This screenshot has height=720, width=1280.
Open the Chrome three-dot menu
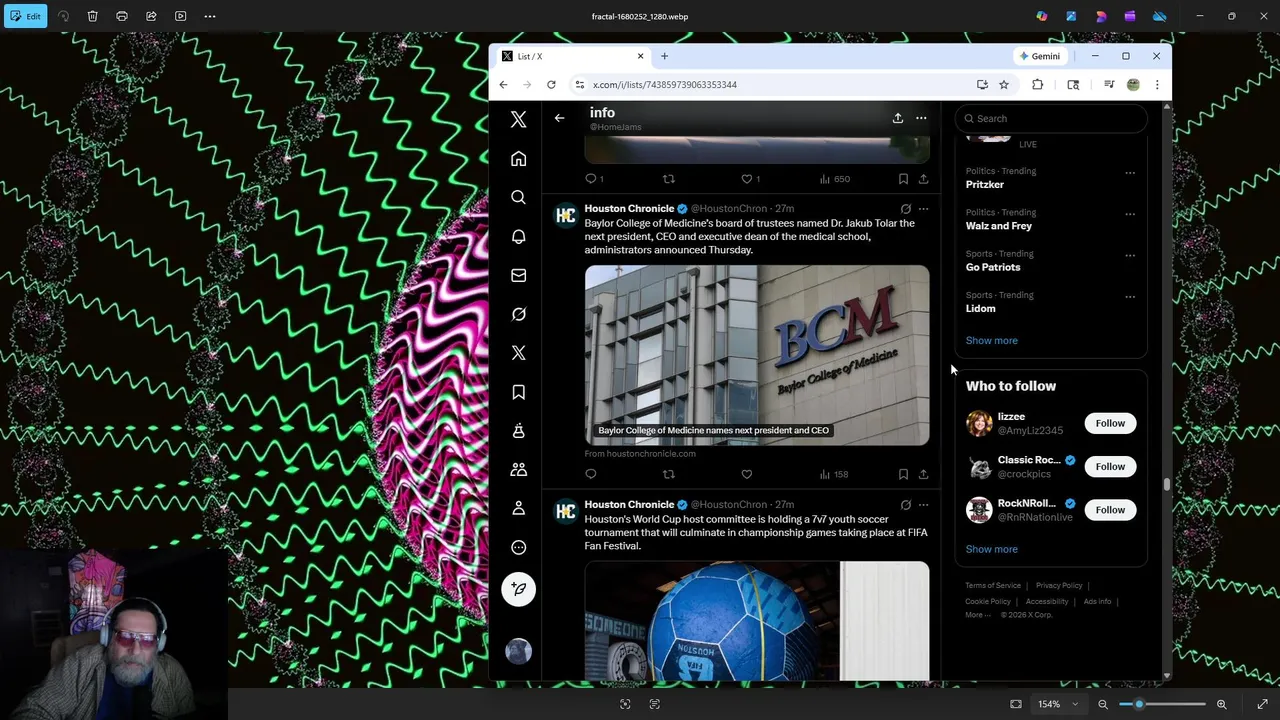1157,85
